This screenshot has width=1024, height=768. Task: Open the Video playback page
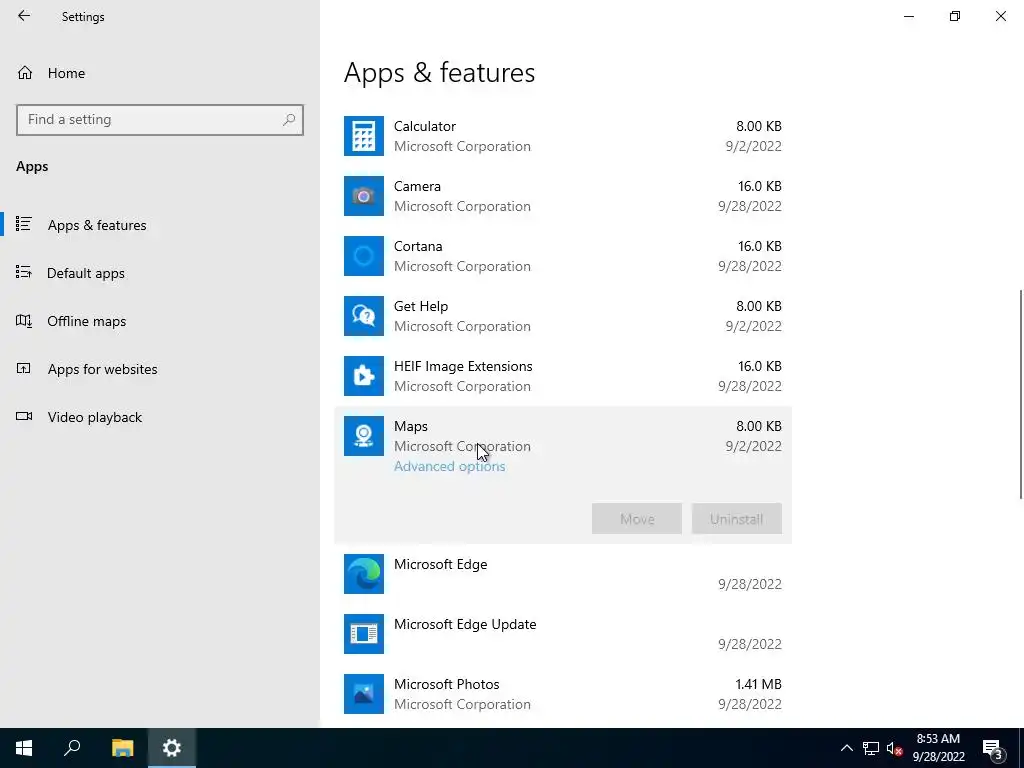[95, 417]
